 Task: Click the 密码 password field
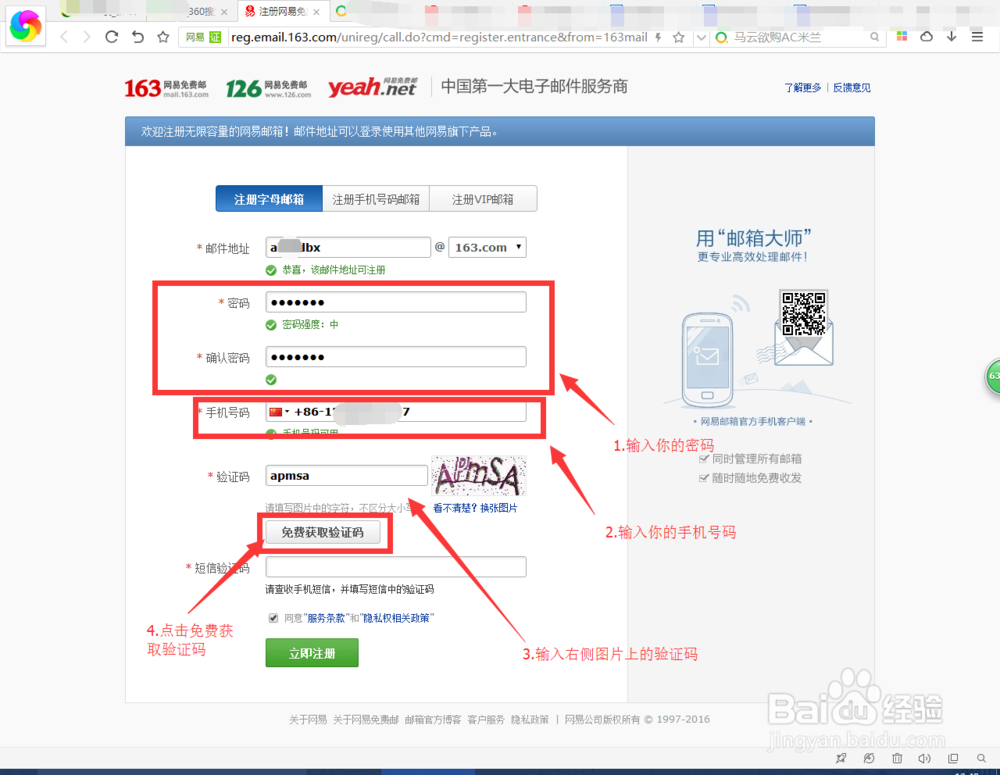(x=395, y=302)
